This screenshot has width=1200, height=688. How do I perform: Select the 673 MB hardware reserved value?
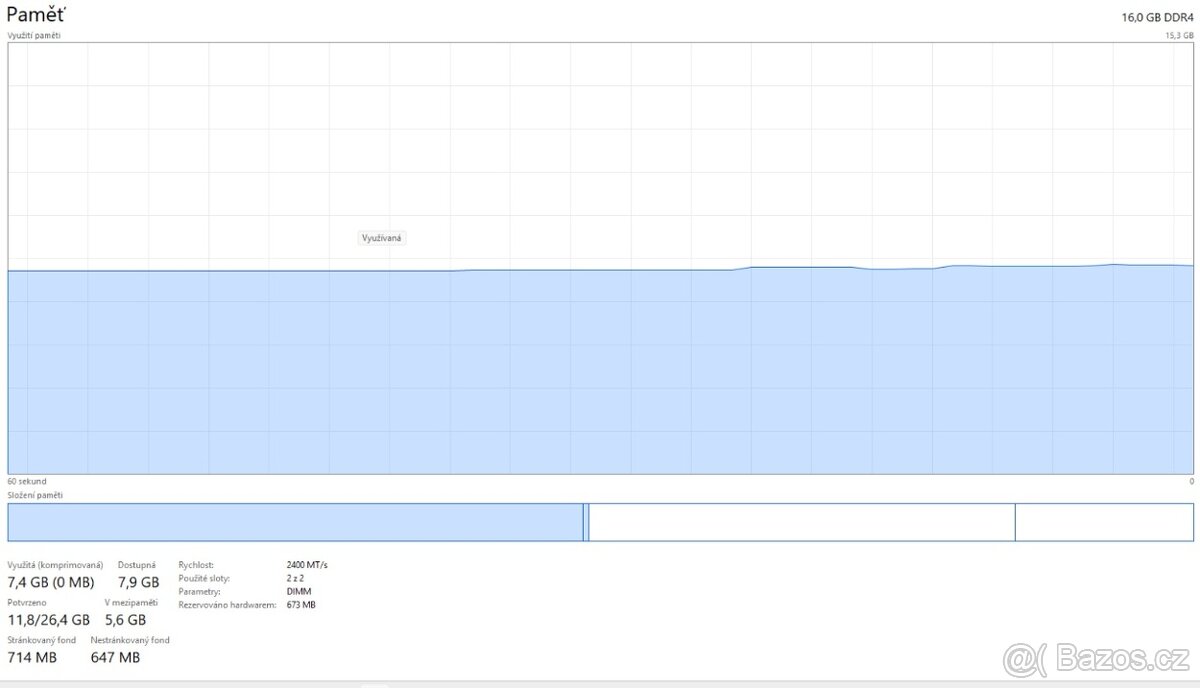pyautogui.click(x=301, y=604)
